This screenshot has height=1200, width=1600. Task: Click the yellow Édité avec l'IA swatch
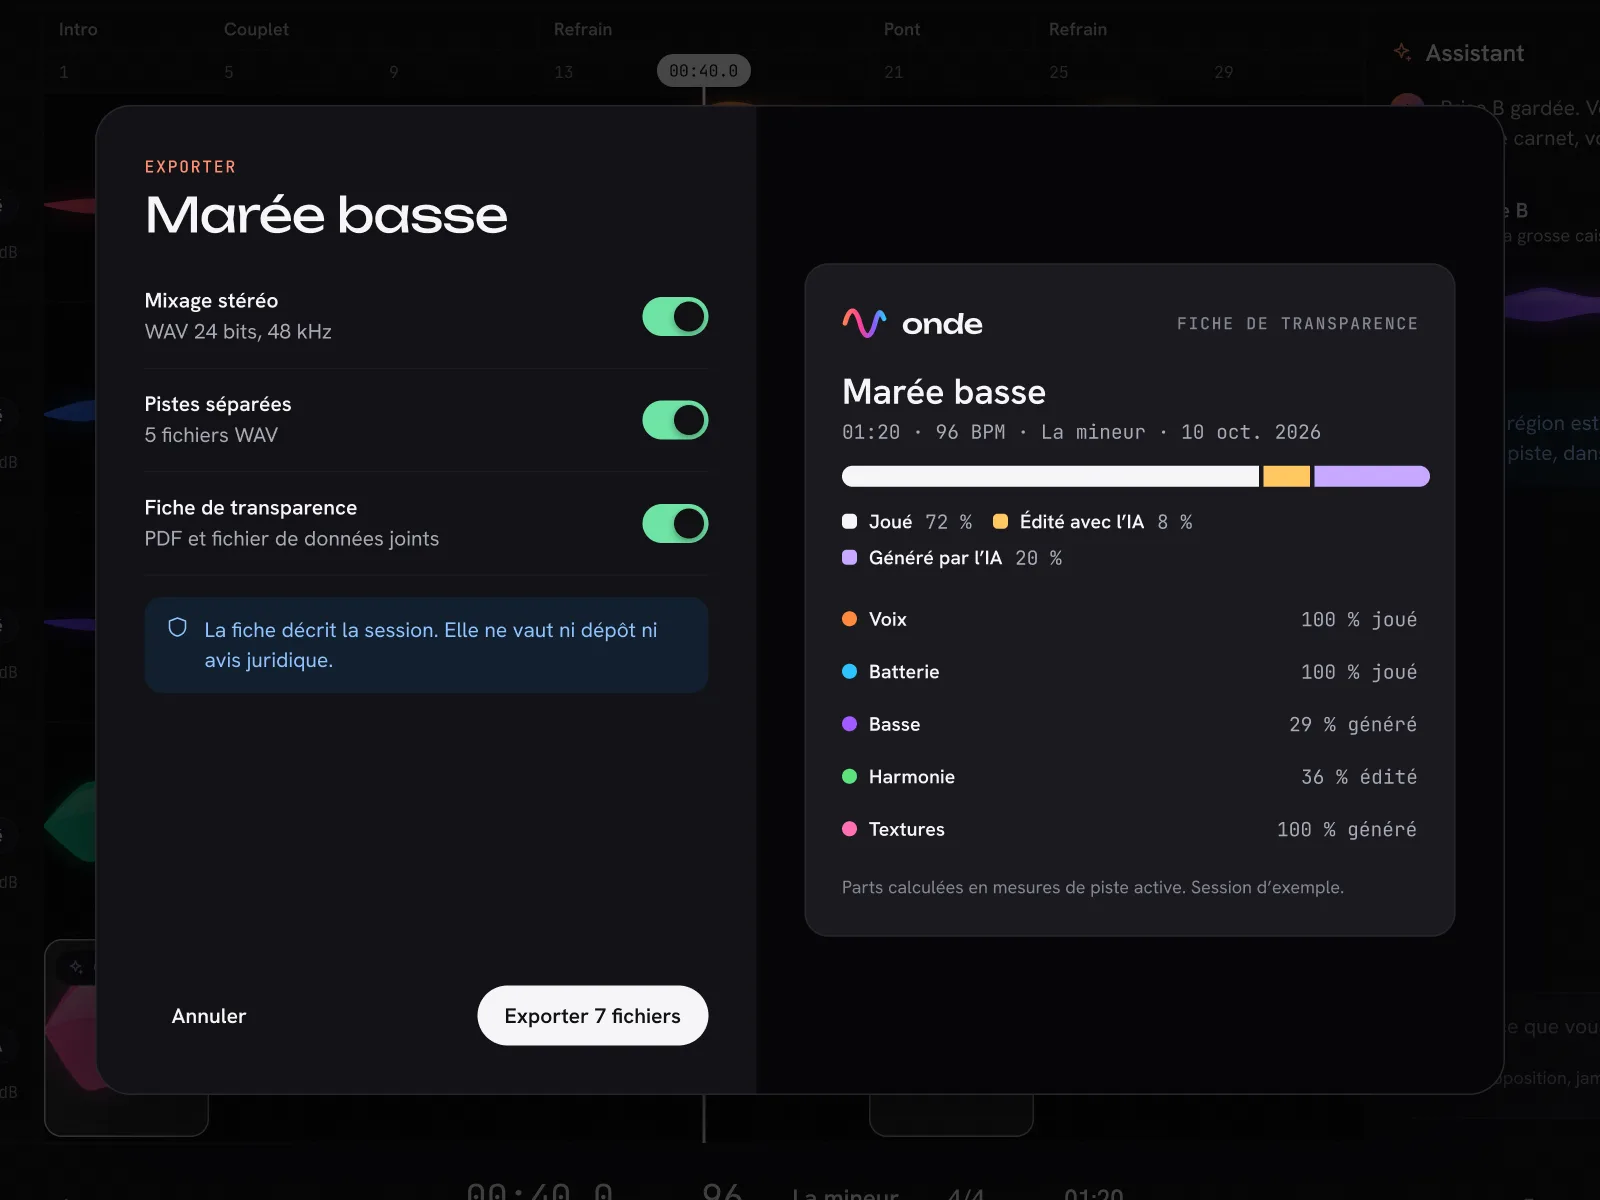click(1000, 521)
